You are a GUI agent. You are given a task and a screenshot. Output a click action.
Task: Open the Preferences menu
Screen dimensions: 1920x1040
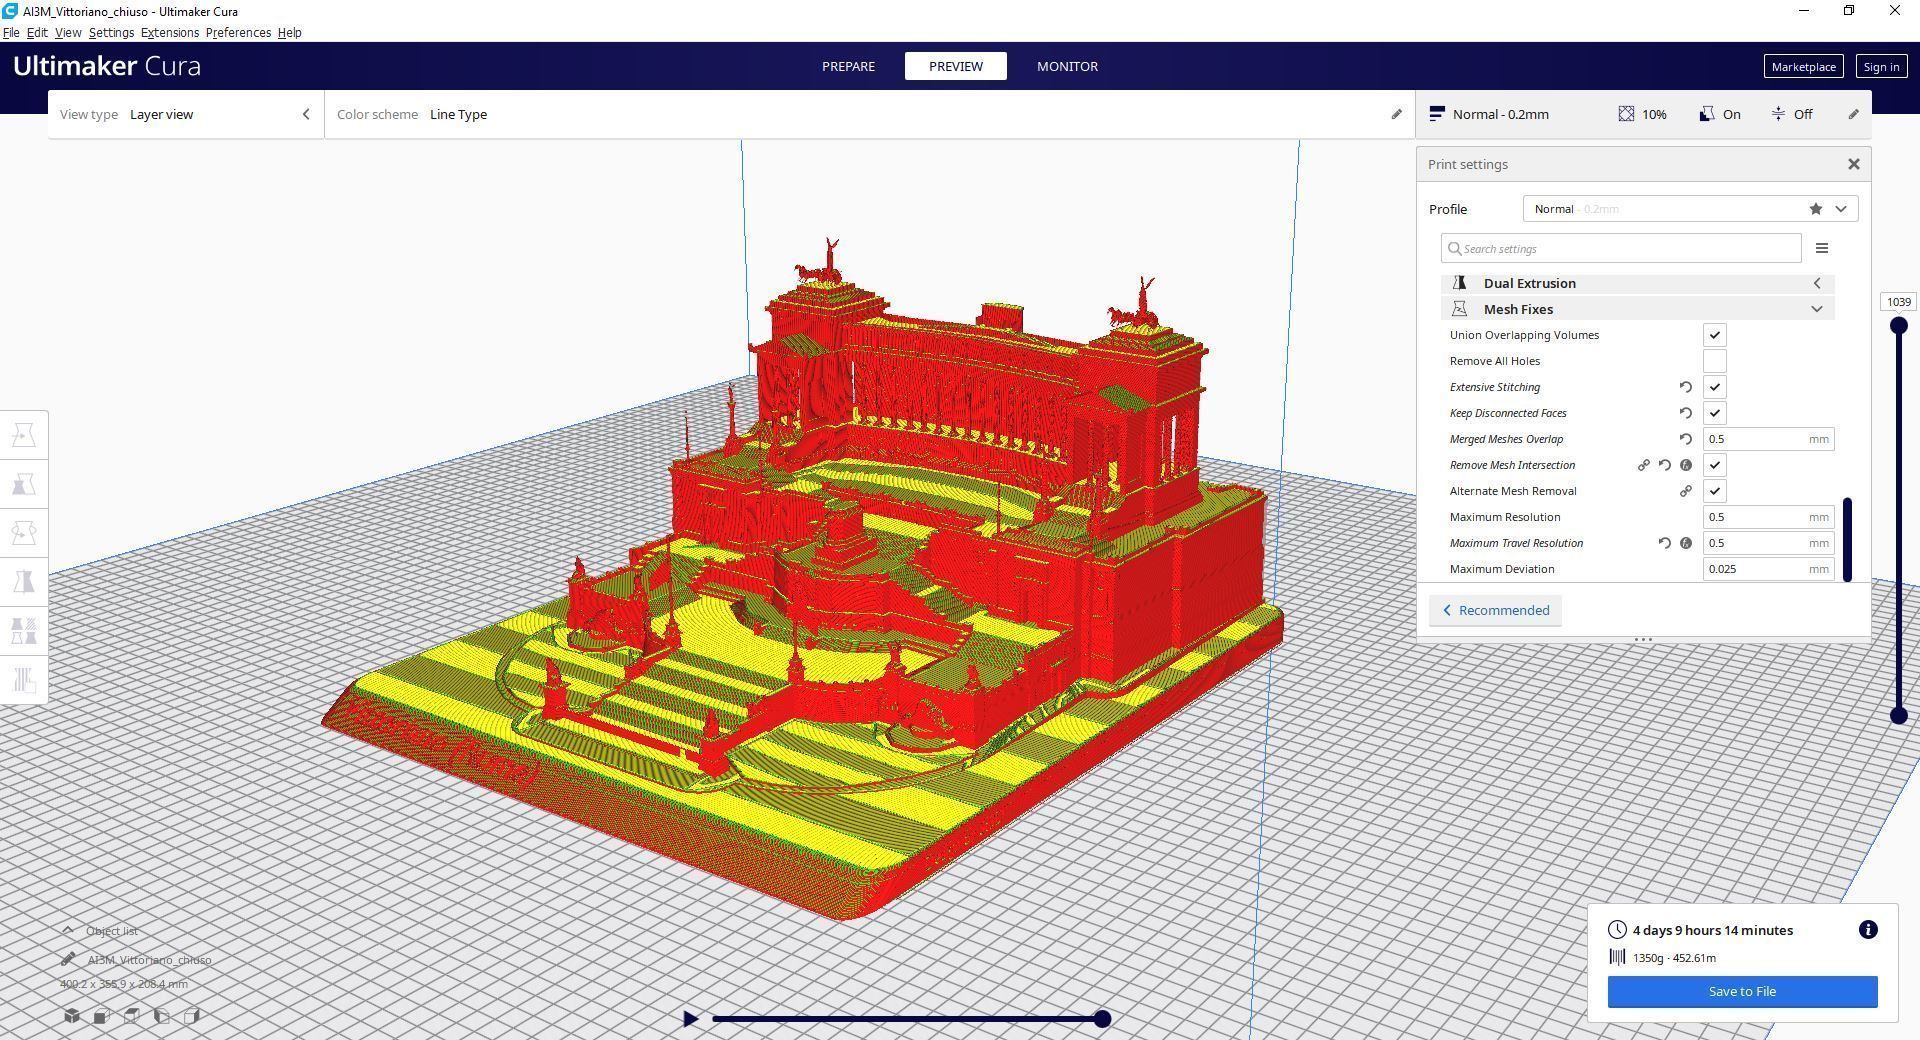[238, 32]
